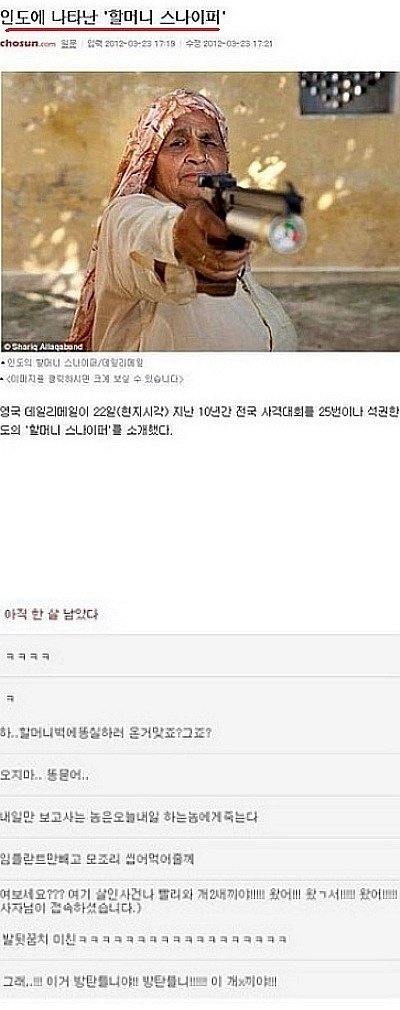
Task: Select the comment starting '여보세요???'
Action: tap(200, 900)
